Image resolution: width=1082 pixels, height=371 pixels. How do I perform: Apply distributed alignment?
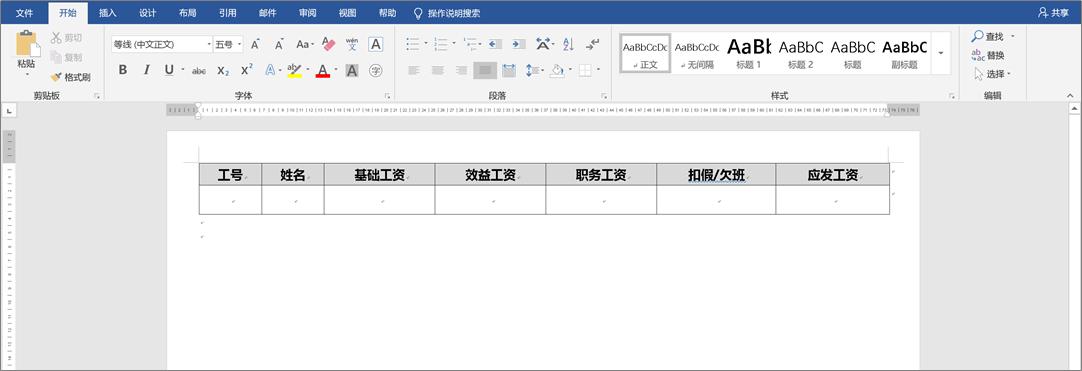tap(509, 70)
